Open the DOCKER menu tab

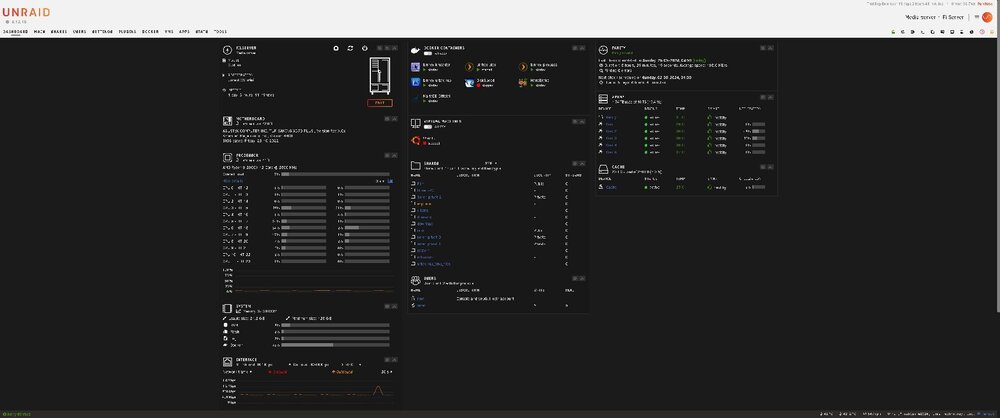(151, 31)
